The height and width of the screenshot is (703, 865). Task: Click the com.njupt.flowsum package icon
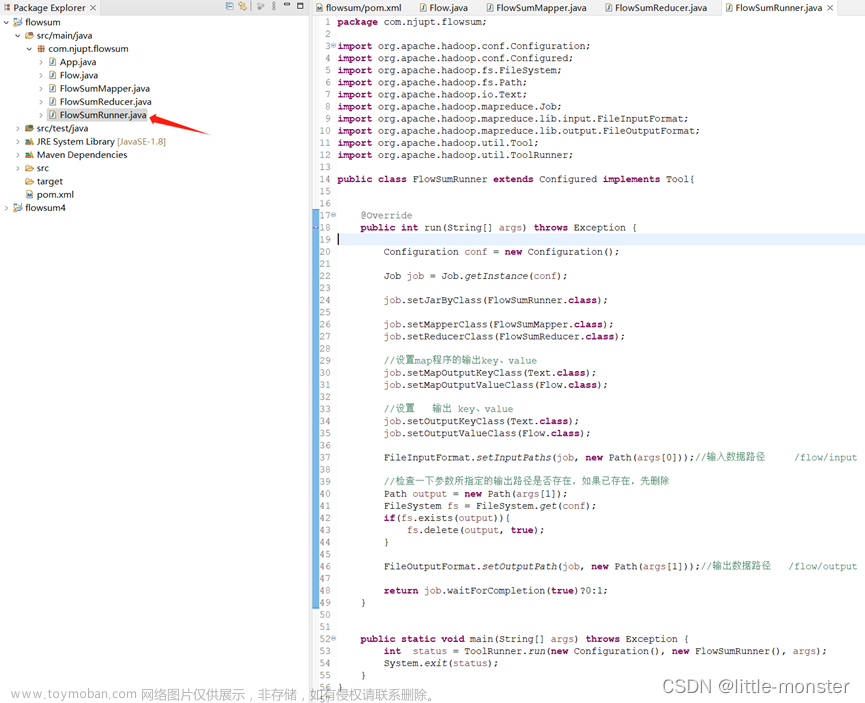41,49
